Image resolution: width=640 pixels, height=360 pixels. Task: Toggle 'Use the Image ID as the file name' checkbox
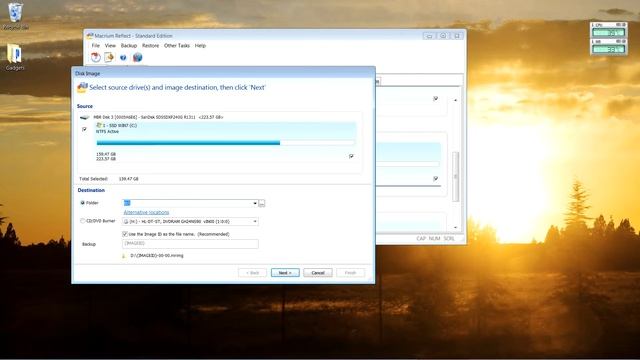pos(125,234)
